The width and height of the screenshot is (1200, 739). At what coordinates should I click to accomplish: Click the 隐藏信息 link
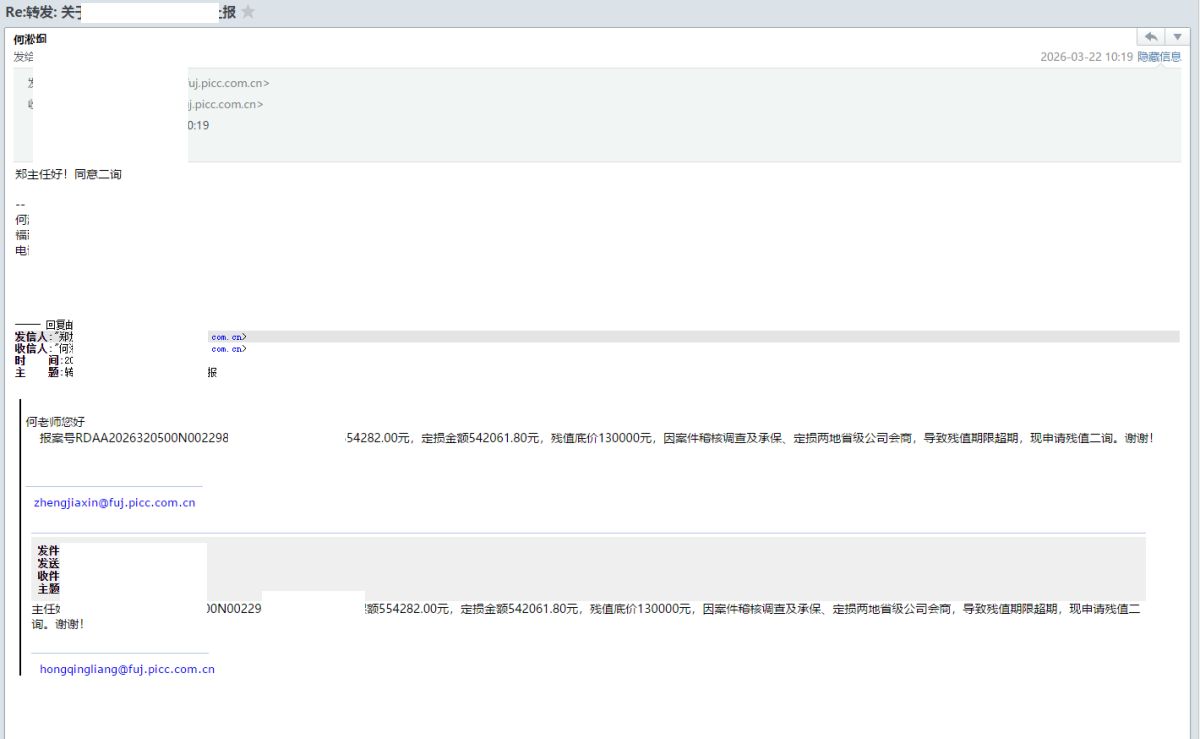[x=1159, y=57]
